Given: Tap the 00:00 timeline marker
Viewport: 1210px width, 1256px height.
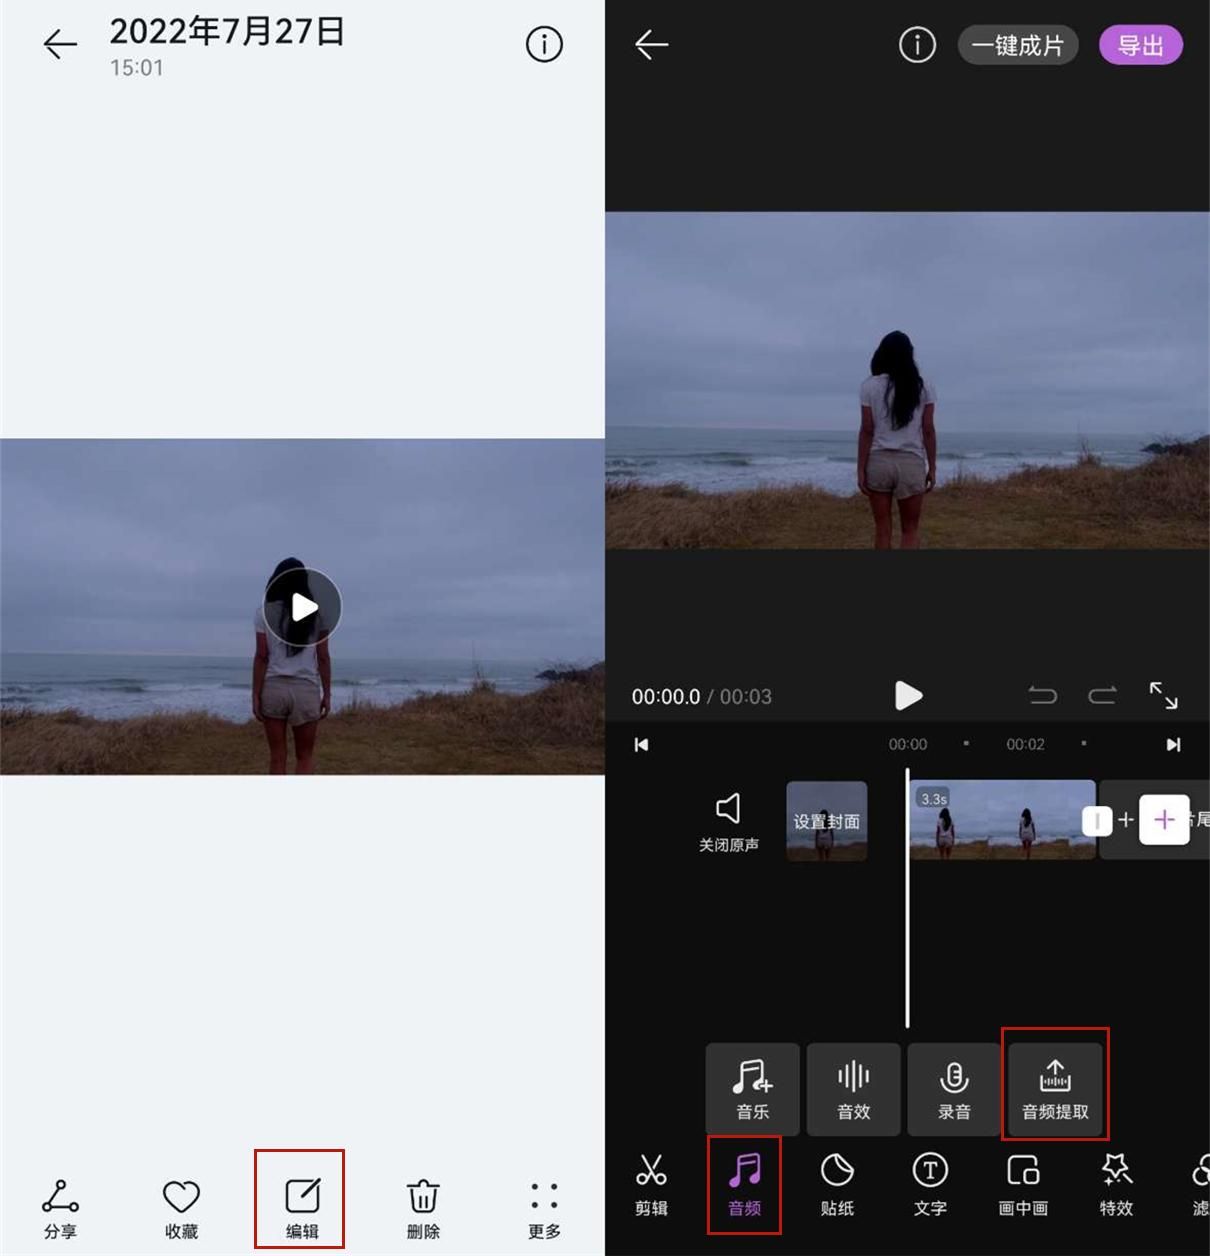Looking at the screenshot, I should (x=908, y=745).
